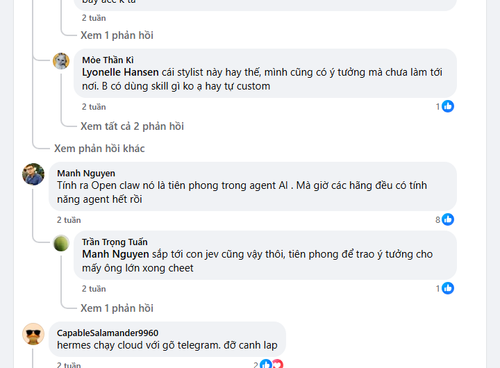This screenshot has width=500, height=368.
Task: Open Mòe Thần Kì author name
Action: pos(108,60)
